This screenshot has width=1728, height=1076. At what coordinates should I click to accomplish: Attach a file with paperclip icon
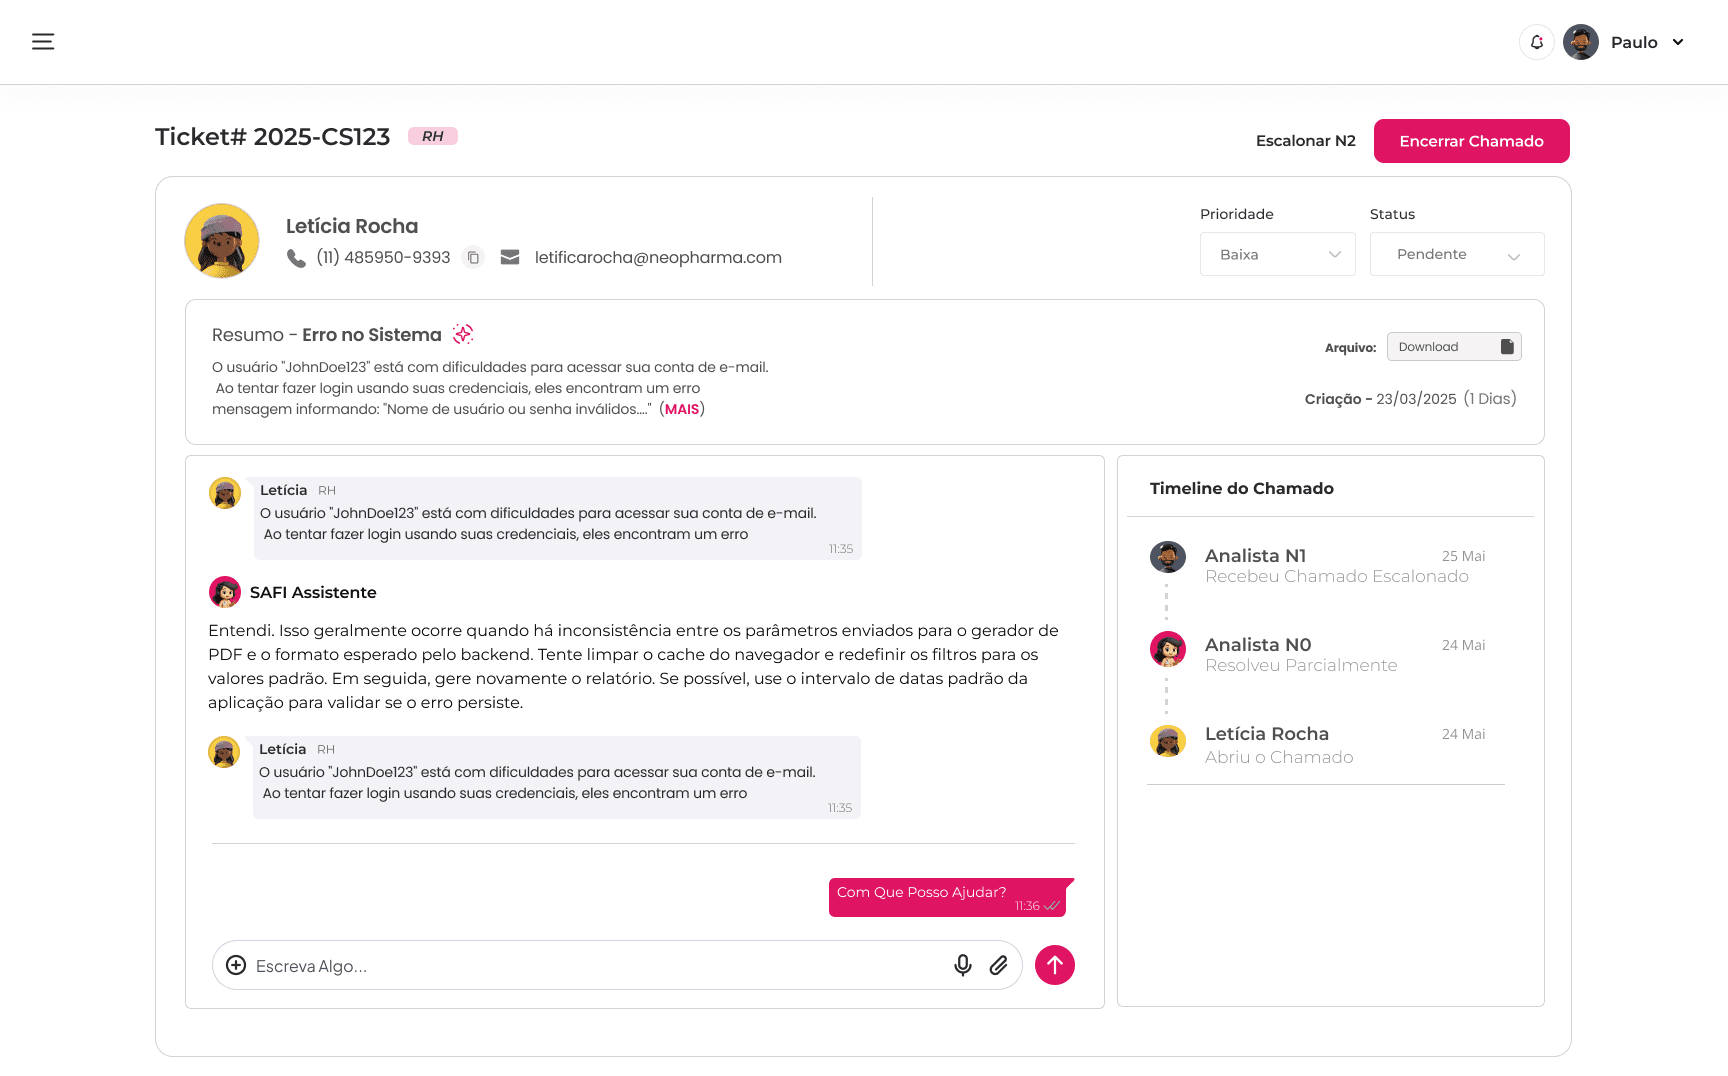coord(998,965)
